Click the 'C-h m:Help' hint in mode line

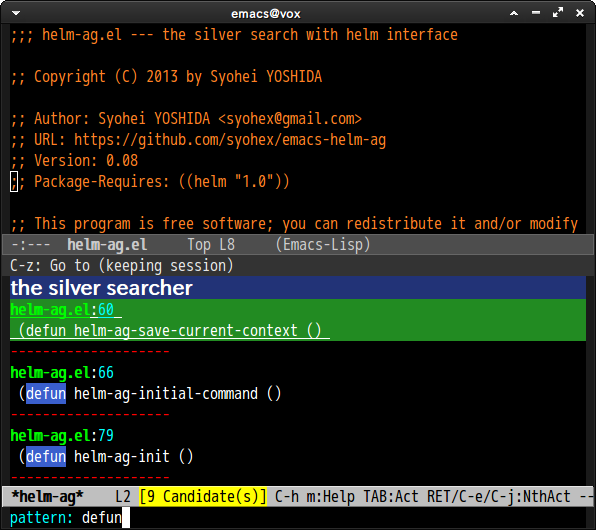(x=314, y=497)
